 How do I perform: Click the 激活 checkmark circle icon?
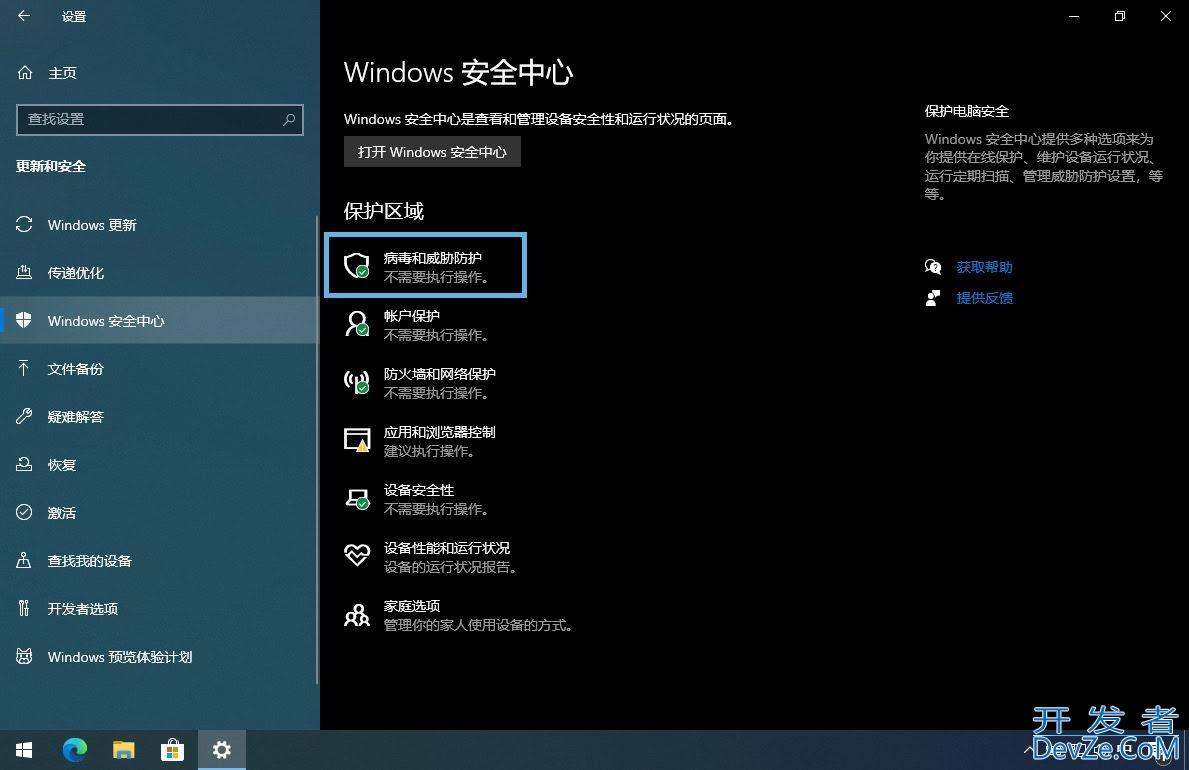[24, 512]
